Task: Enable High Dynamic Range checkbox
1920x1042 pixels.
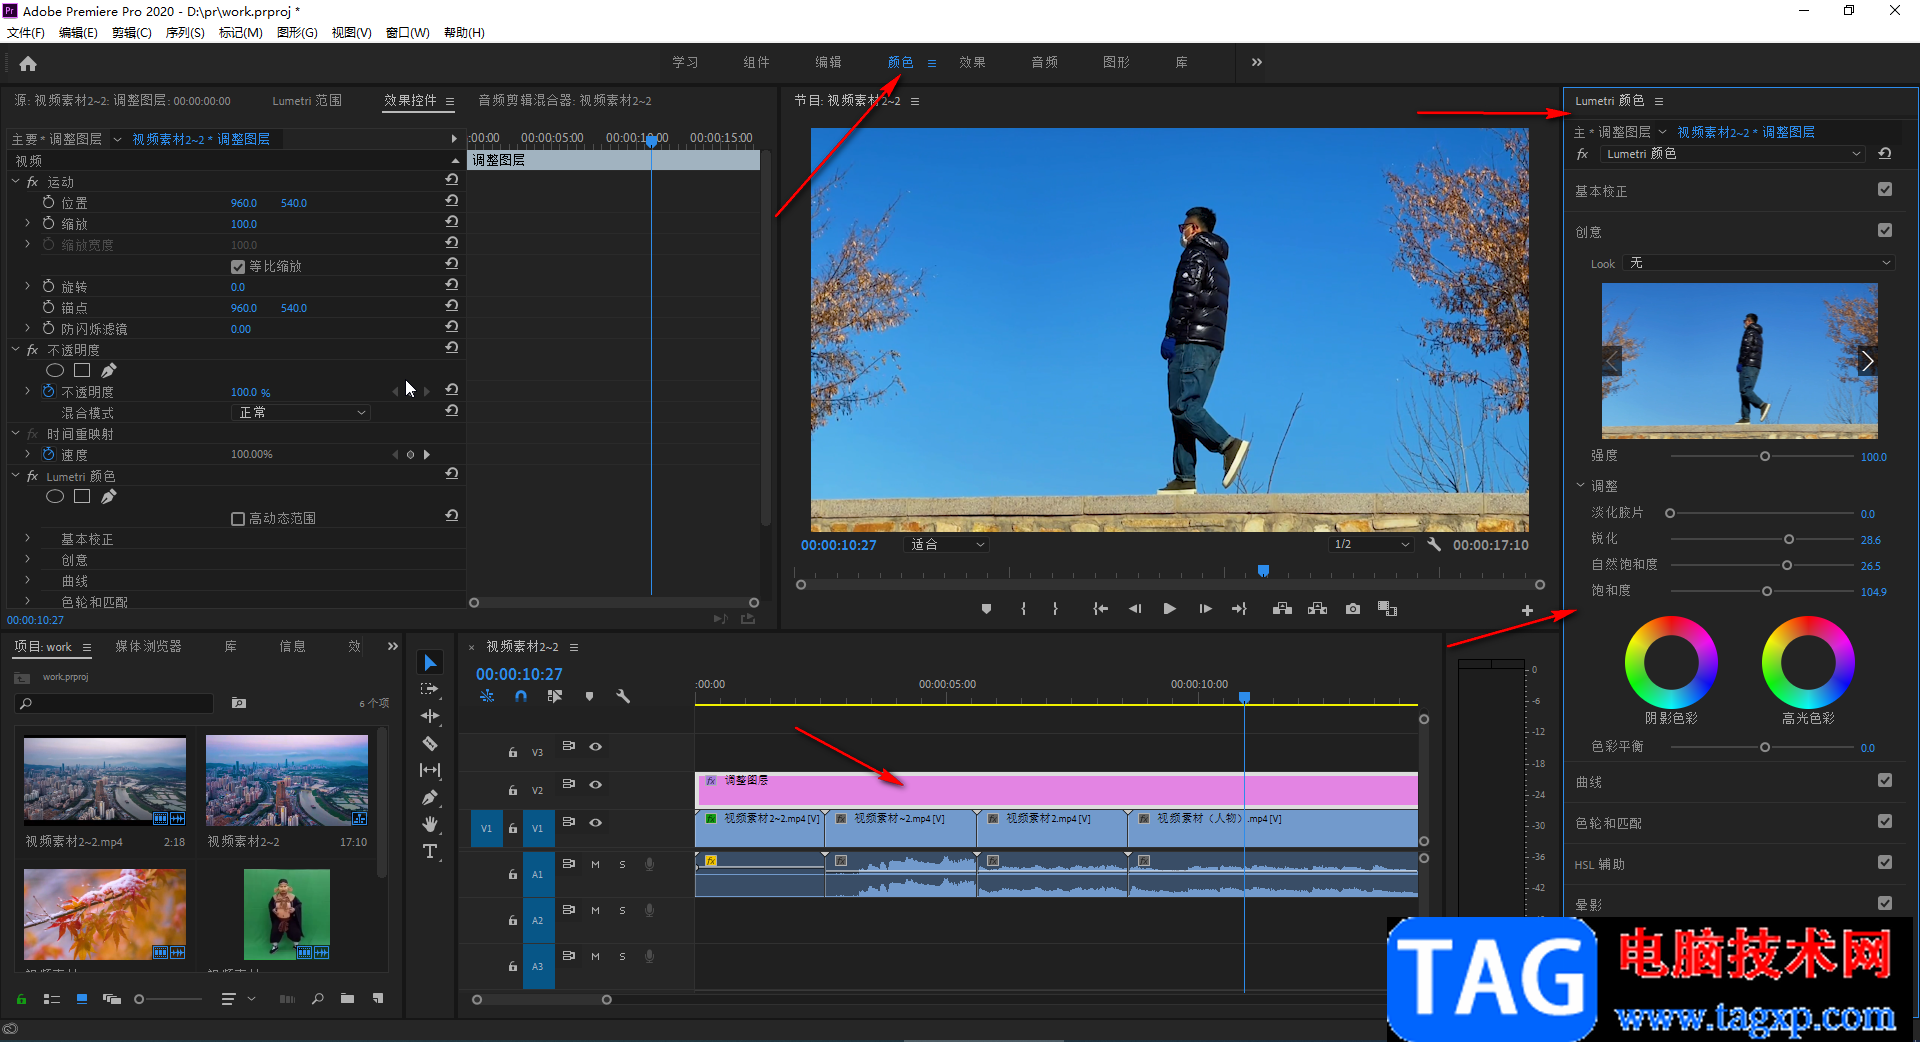Action: point(238,519)
